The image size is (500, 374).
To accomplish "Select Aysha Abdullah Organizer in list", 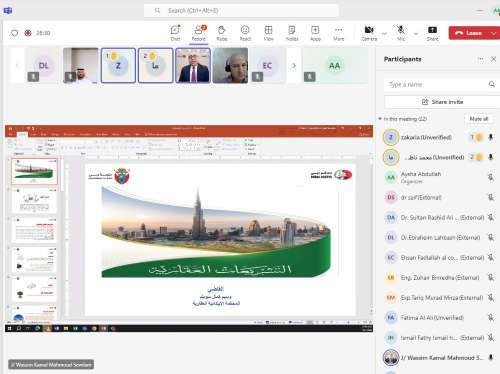I will coord(439,177).
